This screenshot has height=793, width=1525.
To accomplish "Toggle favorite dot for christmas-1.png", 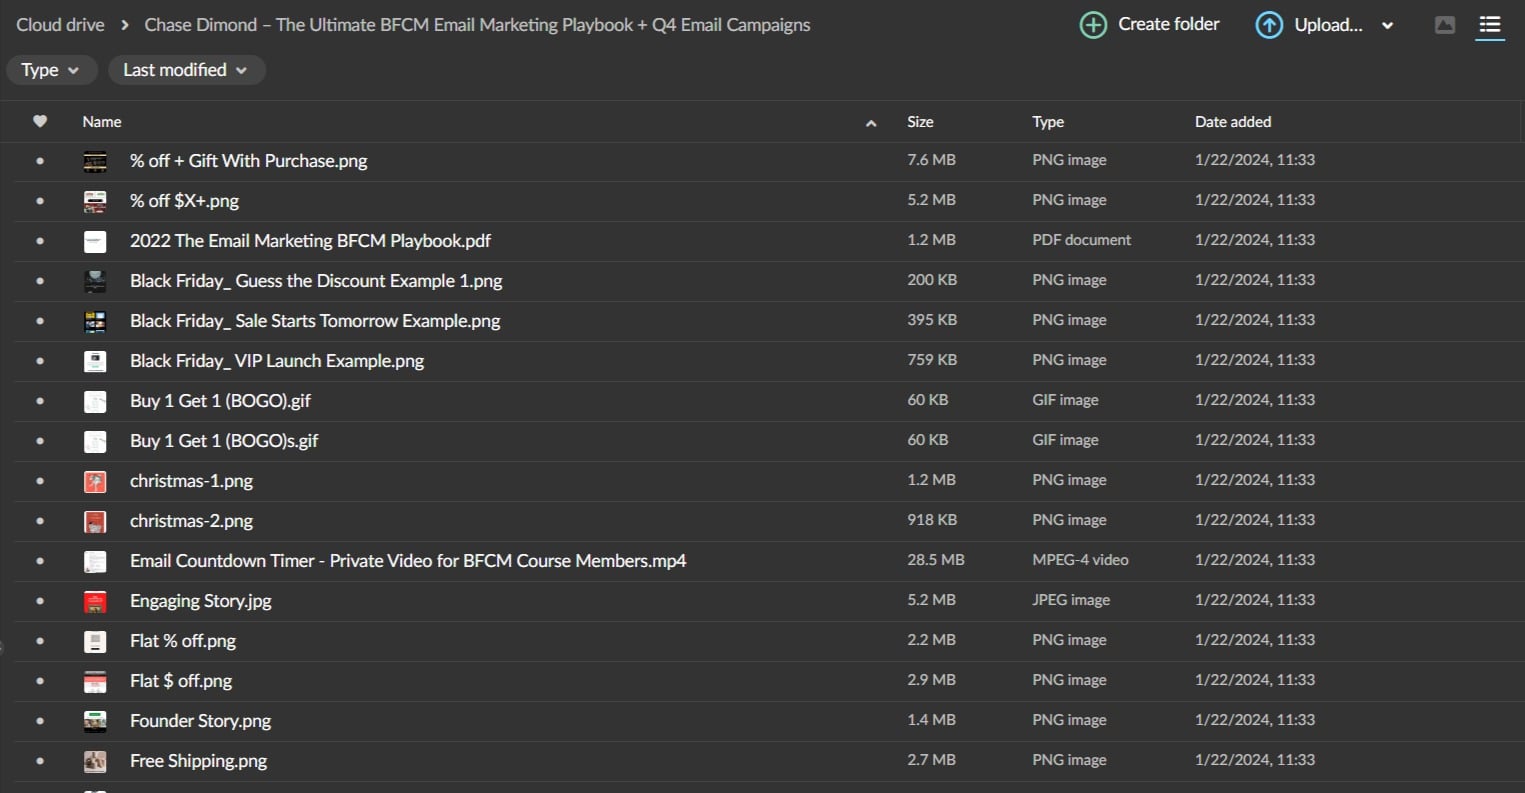I will (x=40, y=481).
